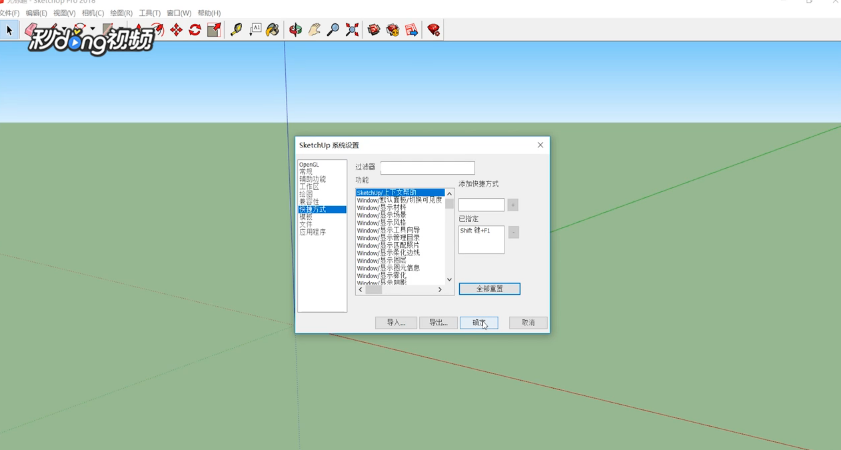
Task: Open the 3D Warehouse icon
Action: (x=374, y=30)
